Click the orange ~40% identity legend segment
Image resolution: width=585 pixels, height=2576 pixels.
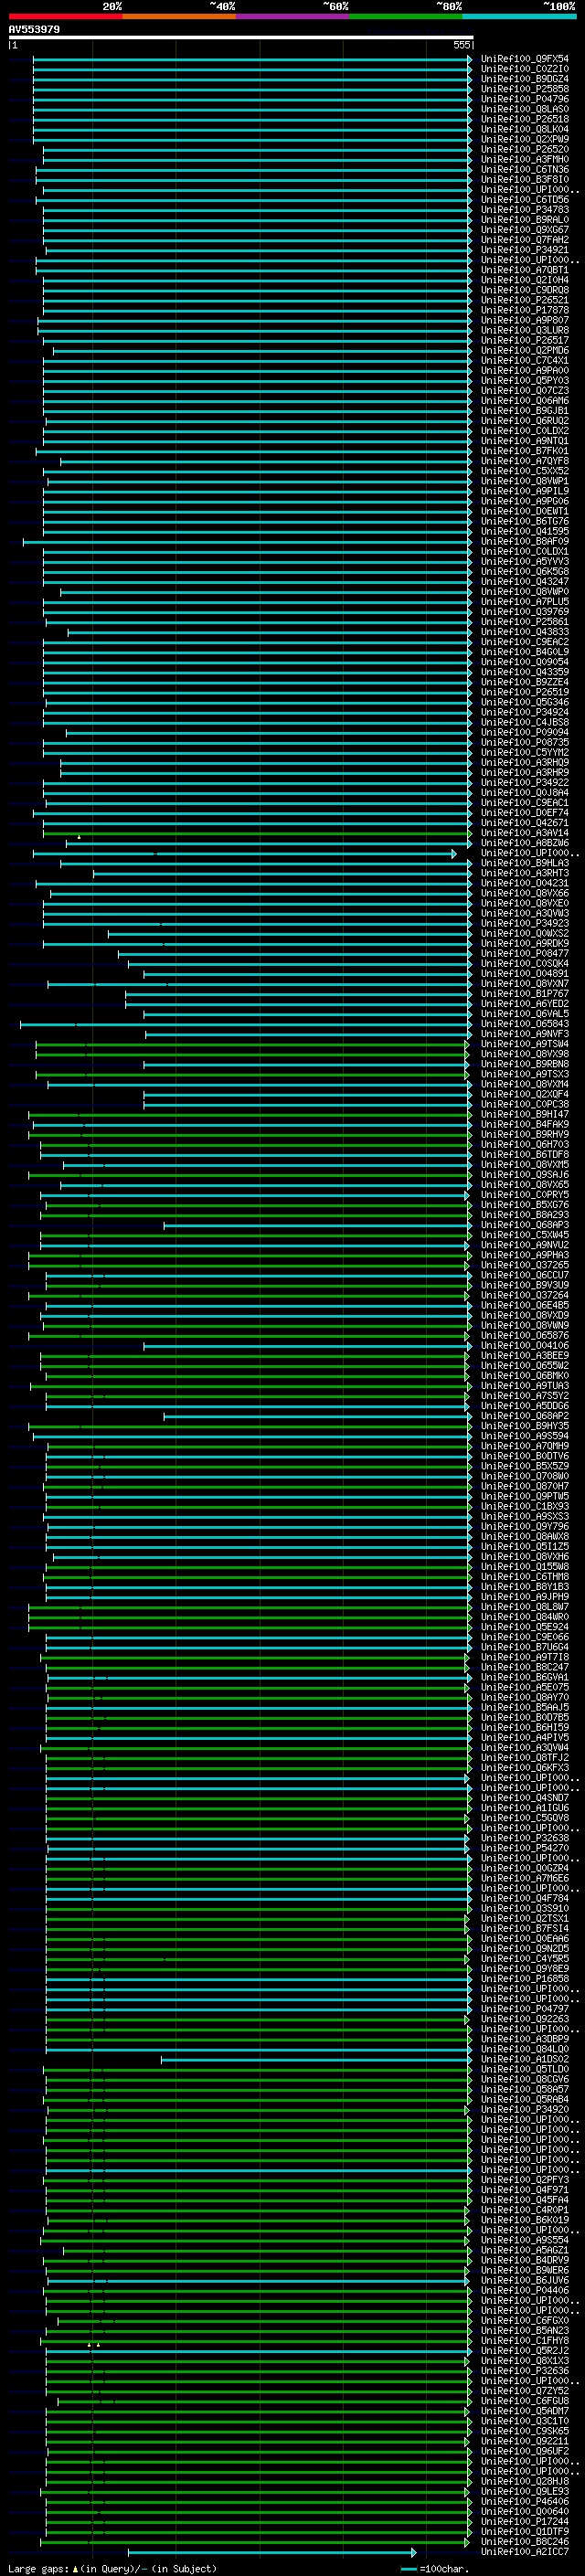(x=179, y=16)
